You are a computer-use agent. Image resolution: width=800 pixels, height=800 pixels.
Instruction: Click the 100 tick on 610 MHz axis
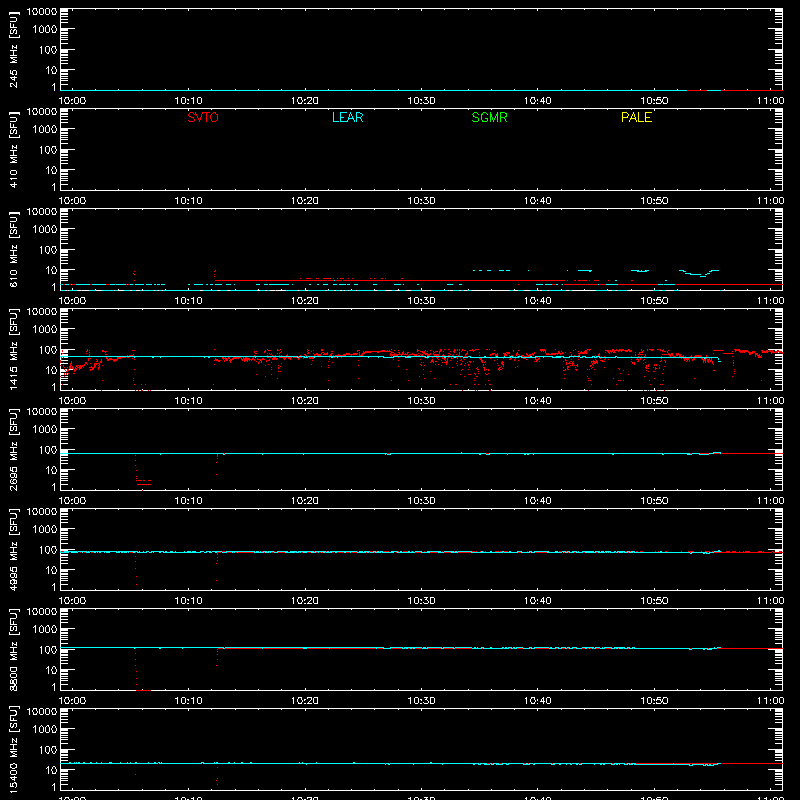tap(48, 249)
